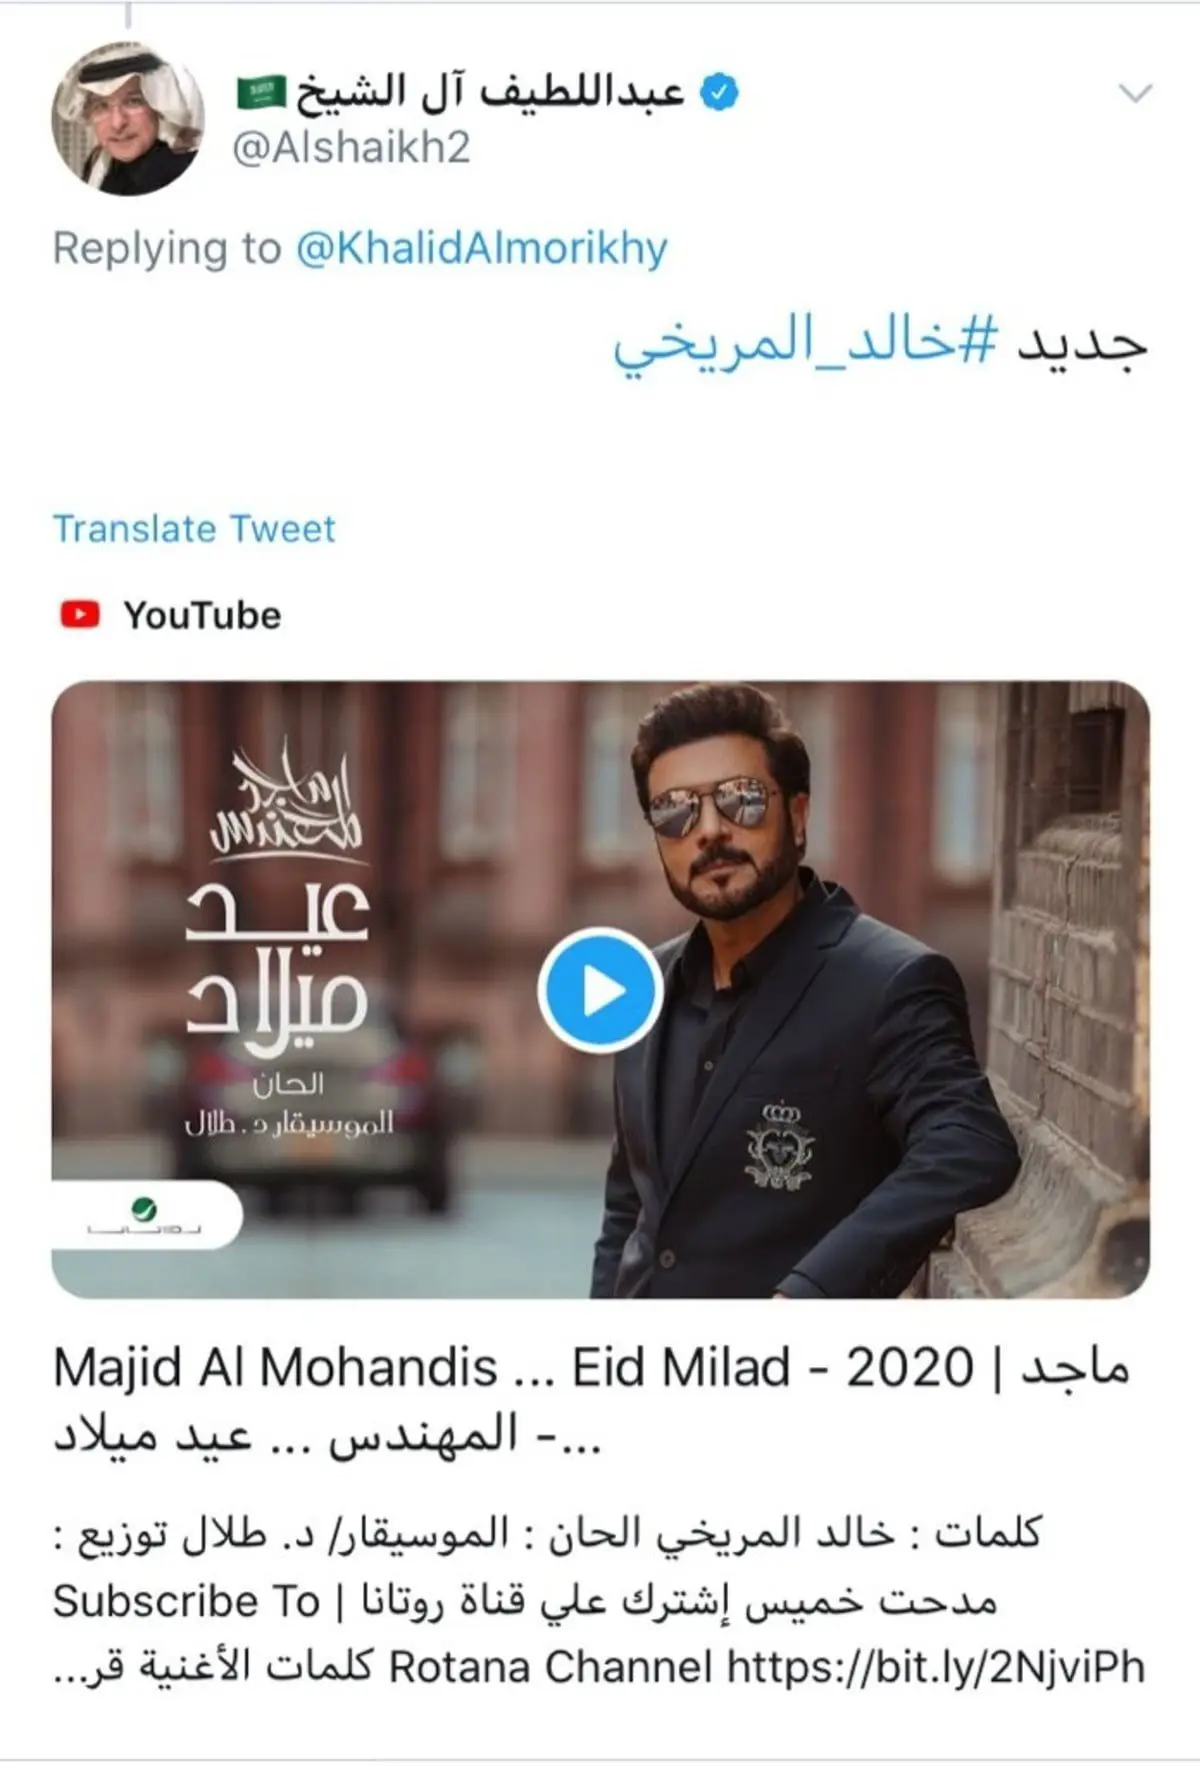Click the Majid Al Mohandis calligraphy logo
1200x1766 pixels.
pyautogui.click(x=285, y=798)
